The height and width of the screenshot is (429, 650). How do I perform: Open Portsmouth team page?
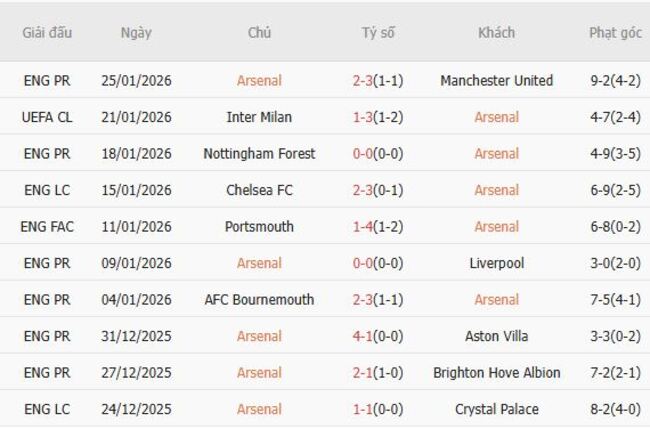tap(259, 227)
